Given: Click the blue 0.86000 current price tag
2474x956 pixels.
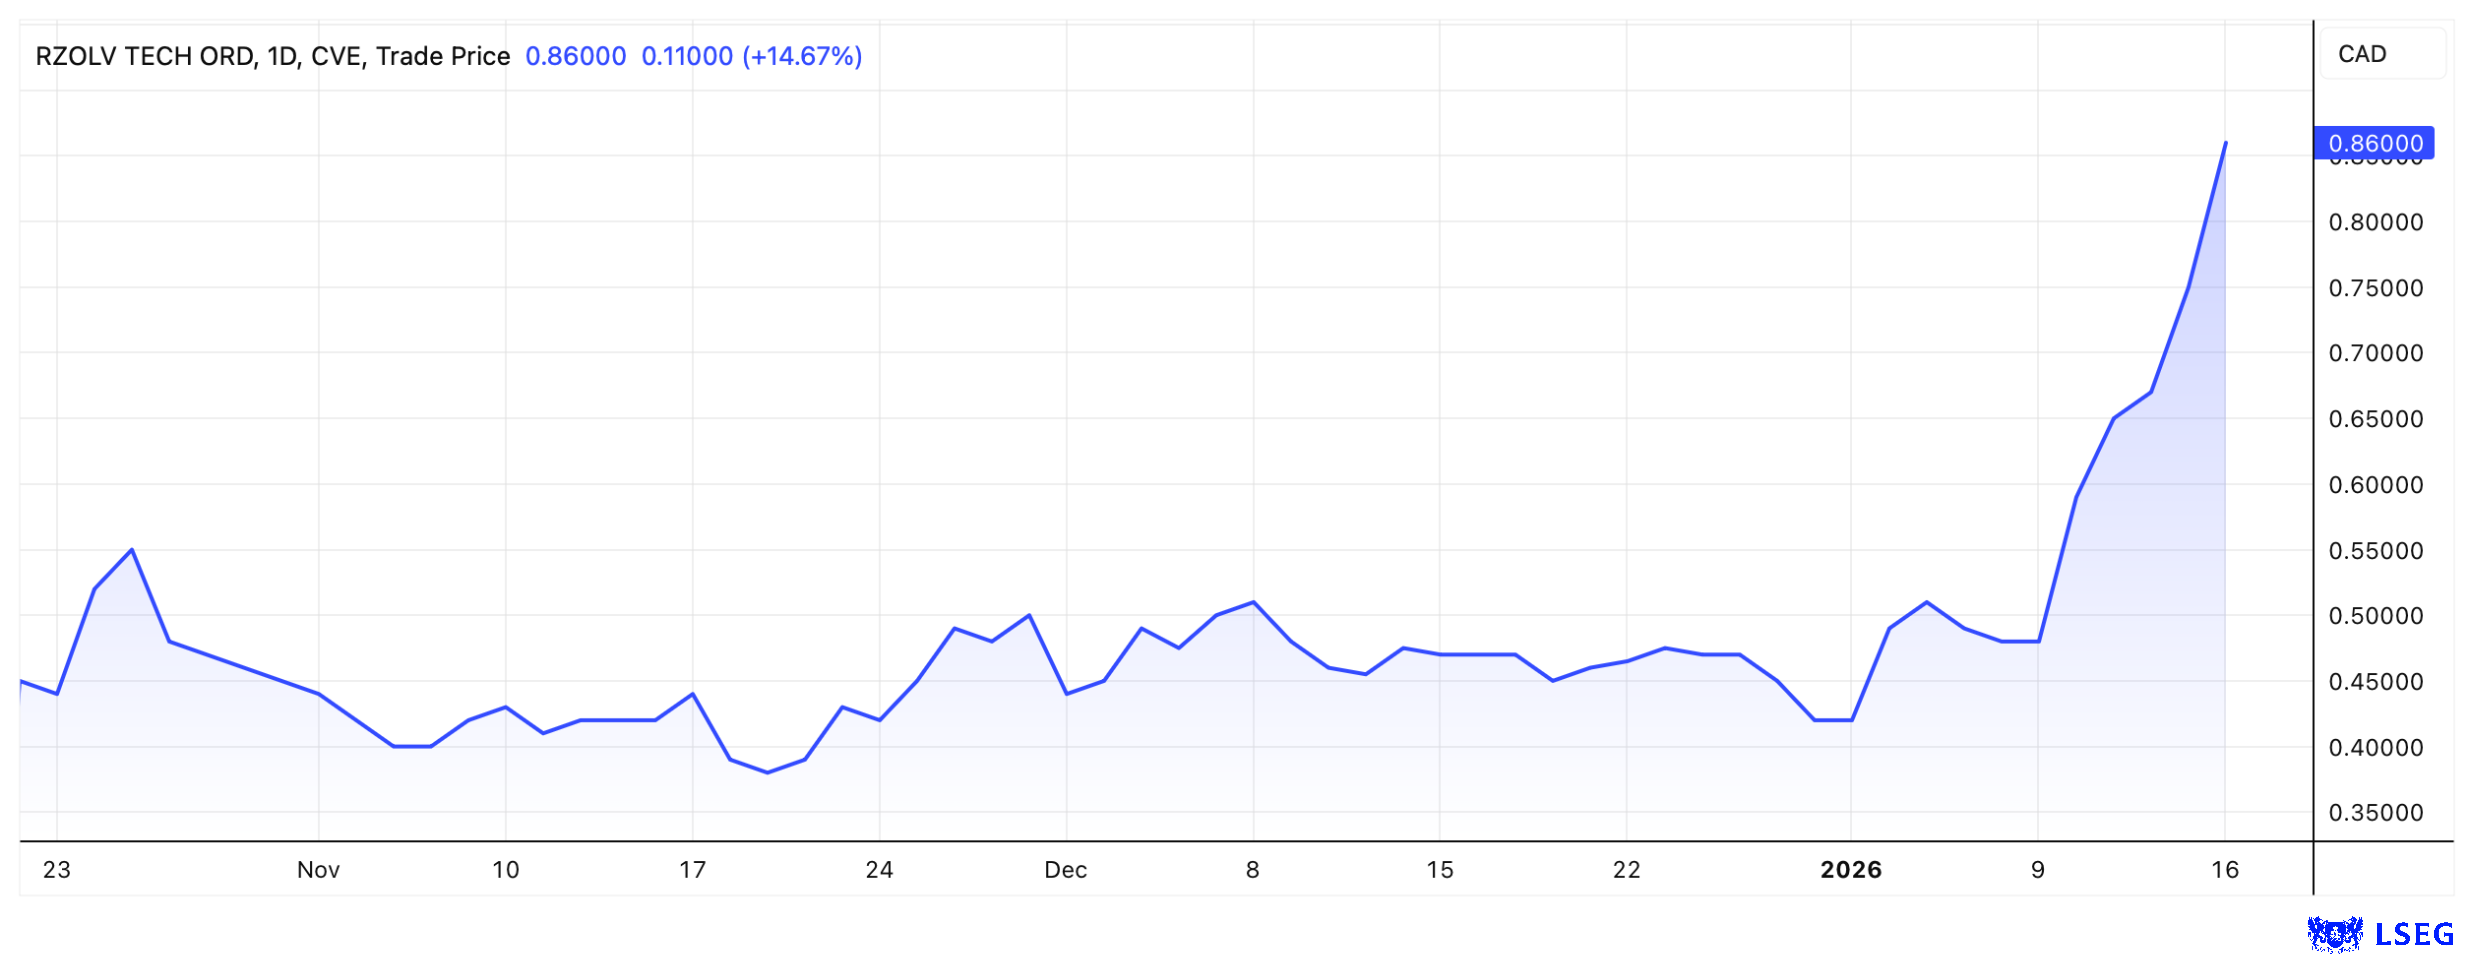Looking at the screenshot, I should tap(2374, 143).
